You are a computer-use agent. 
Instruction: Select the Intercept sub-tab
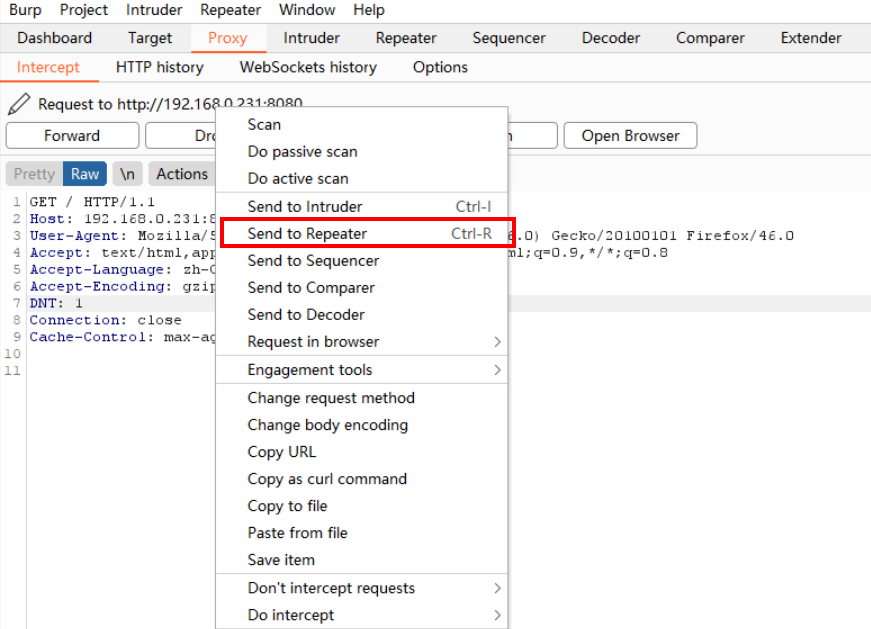click(x=48, y=67)
